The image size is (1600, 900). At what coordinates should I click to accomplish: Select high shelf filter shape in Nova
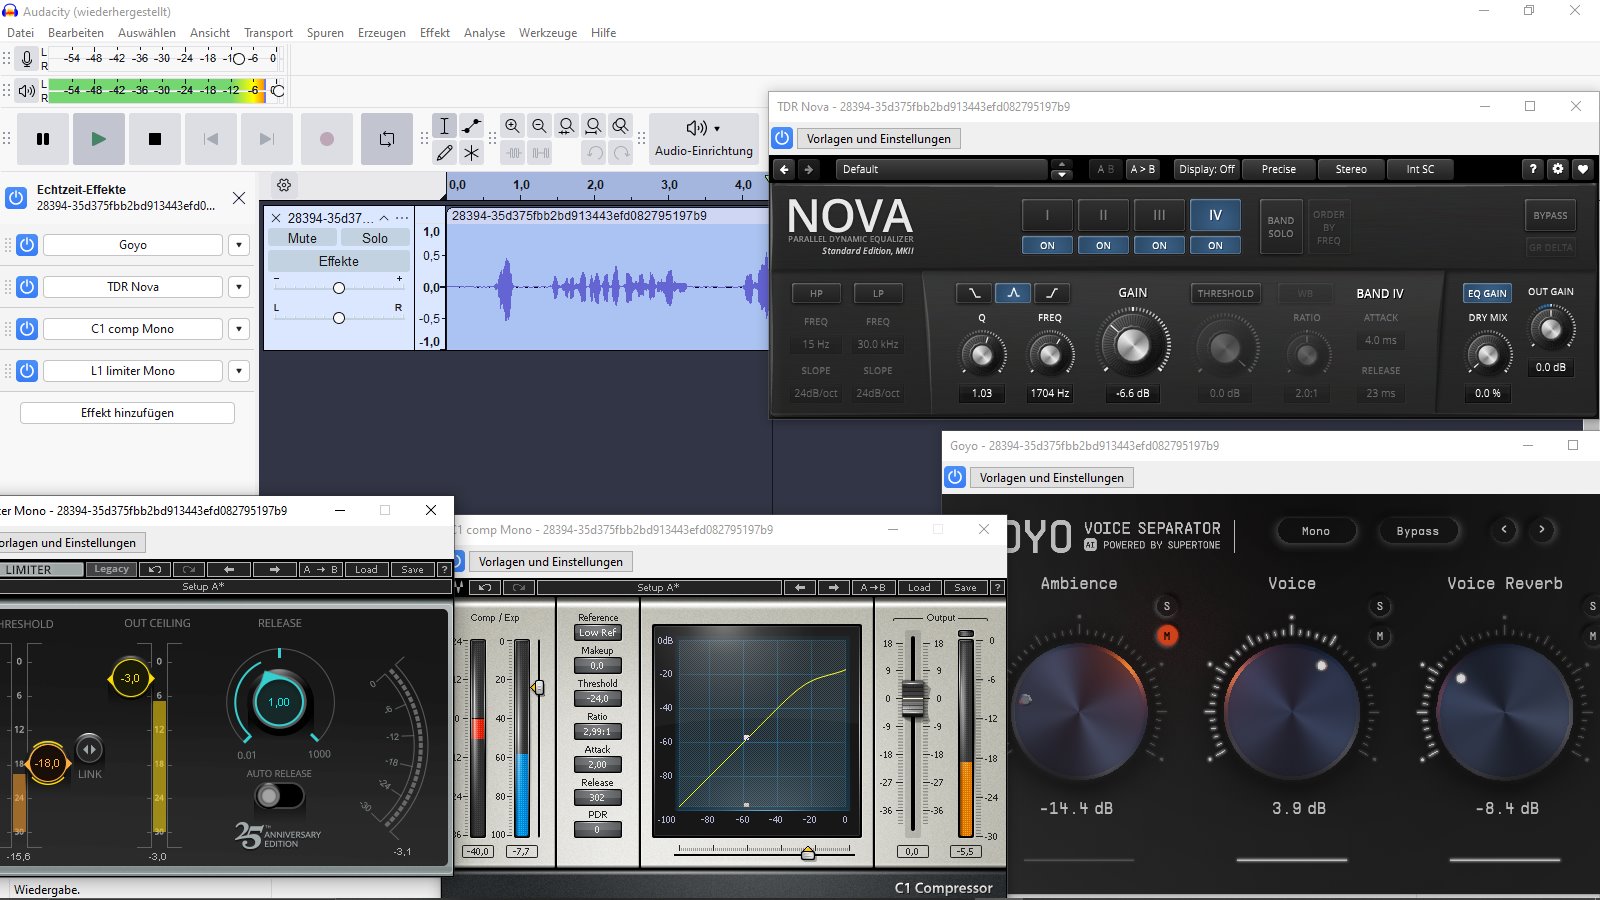[x=1052, y=293]
